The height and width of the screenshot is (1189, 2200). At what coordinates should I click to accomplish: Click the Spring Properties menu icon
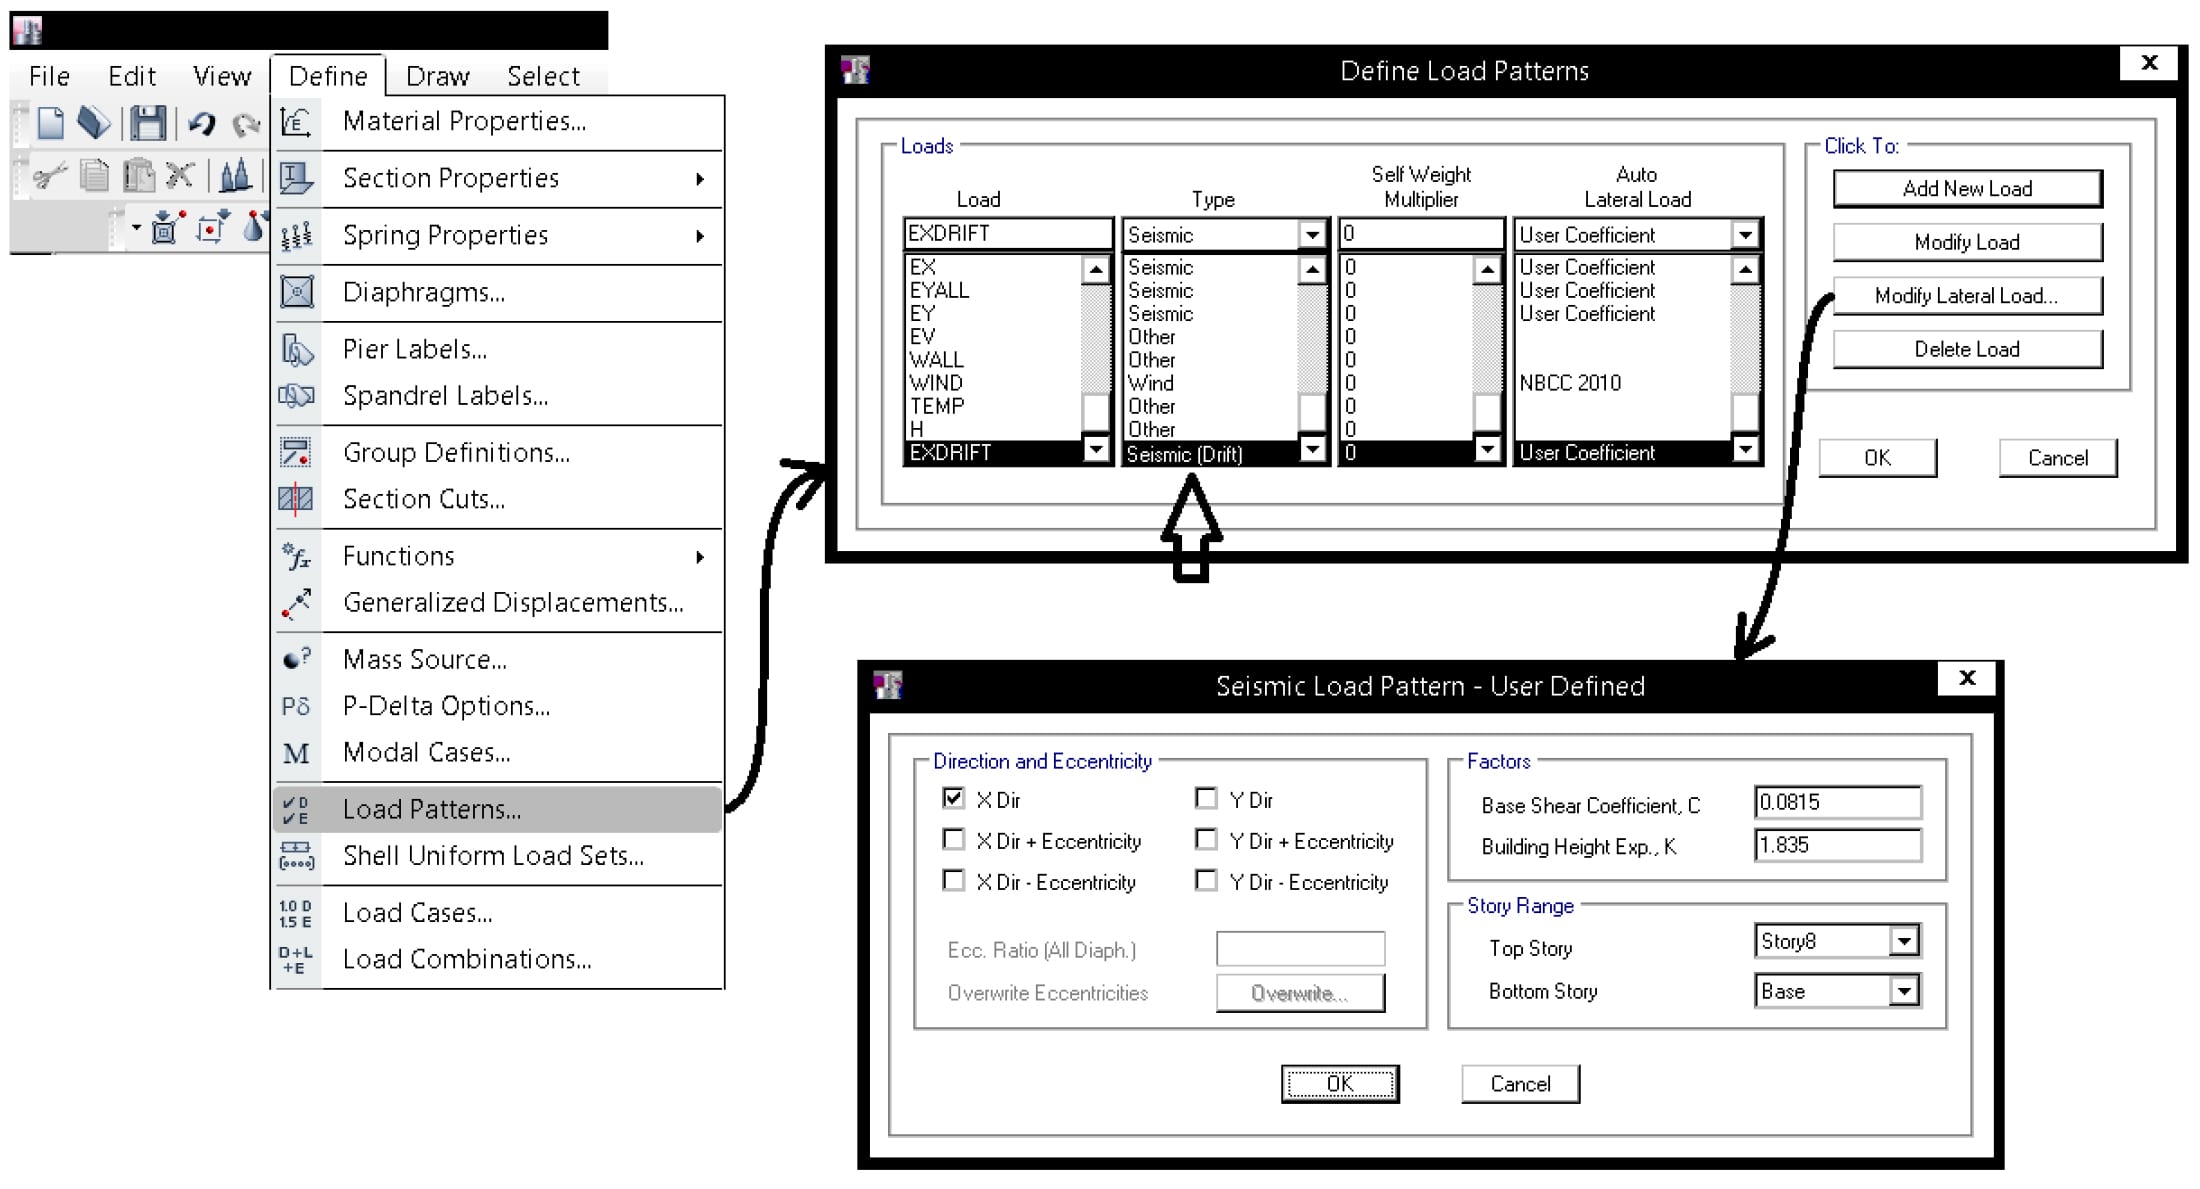tap(296, 236)
